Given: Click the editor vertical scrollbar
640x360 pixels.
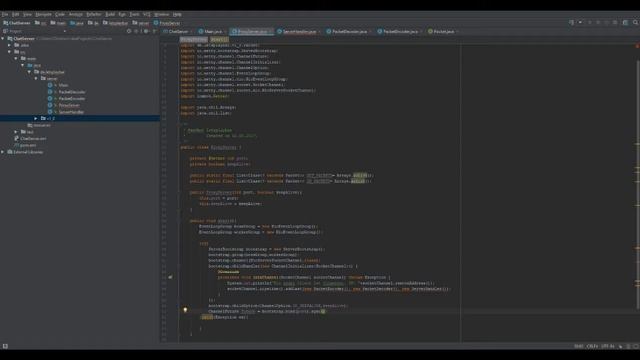Looking at the screenshot, I should click(638, 184).
